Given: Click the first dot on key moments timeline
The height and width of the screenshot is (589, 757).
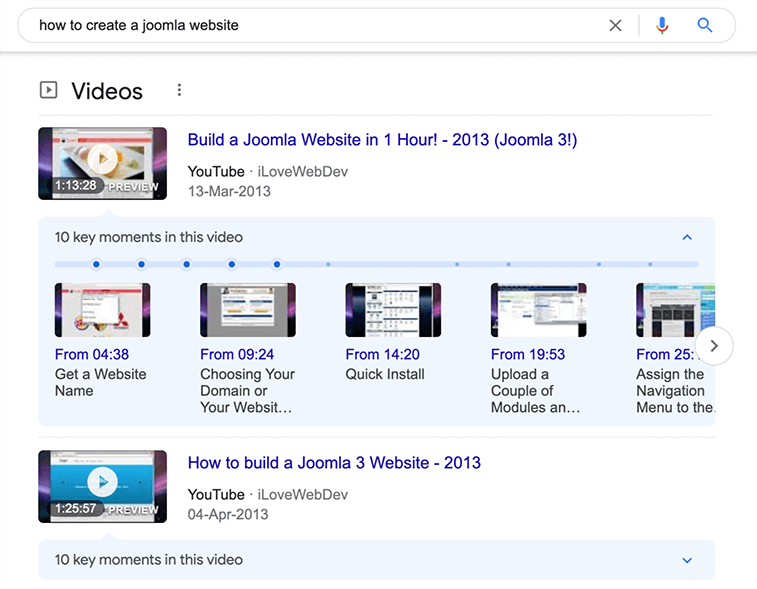Looking at the screenshot, I should [x=96, y=264].
